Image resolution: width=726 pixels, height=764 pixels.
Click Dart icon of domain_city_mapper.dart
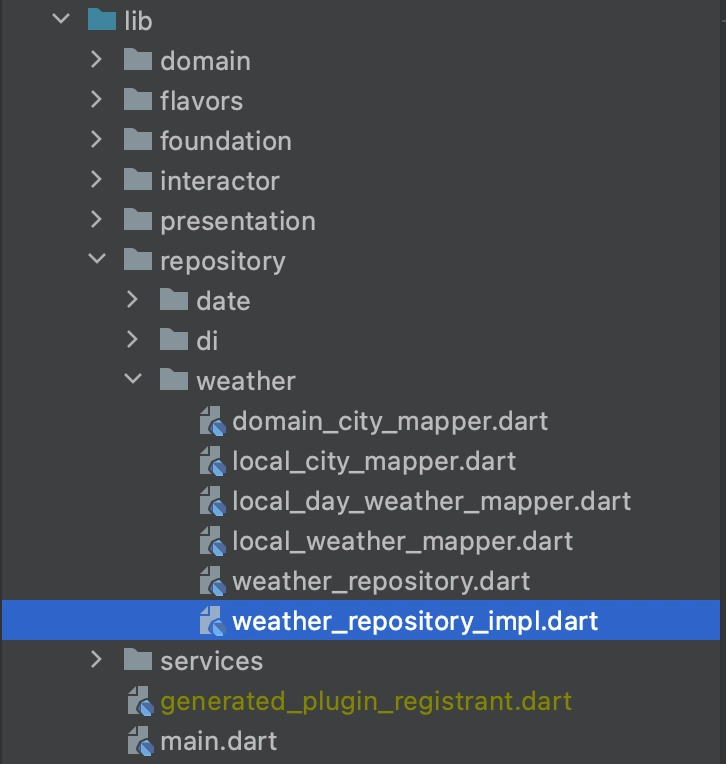click(x=212, y=421)
